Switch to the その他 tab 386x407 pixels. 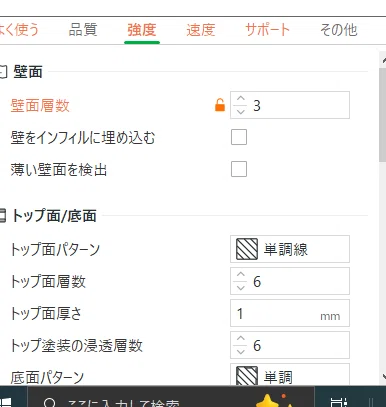pyautogui.click(x=339, y=30)
